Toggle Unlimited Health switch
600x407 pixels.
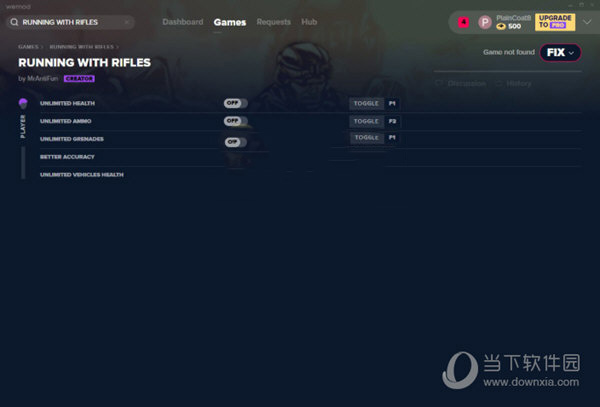tap(236, 103)
